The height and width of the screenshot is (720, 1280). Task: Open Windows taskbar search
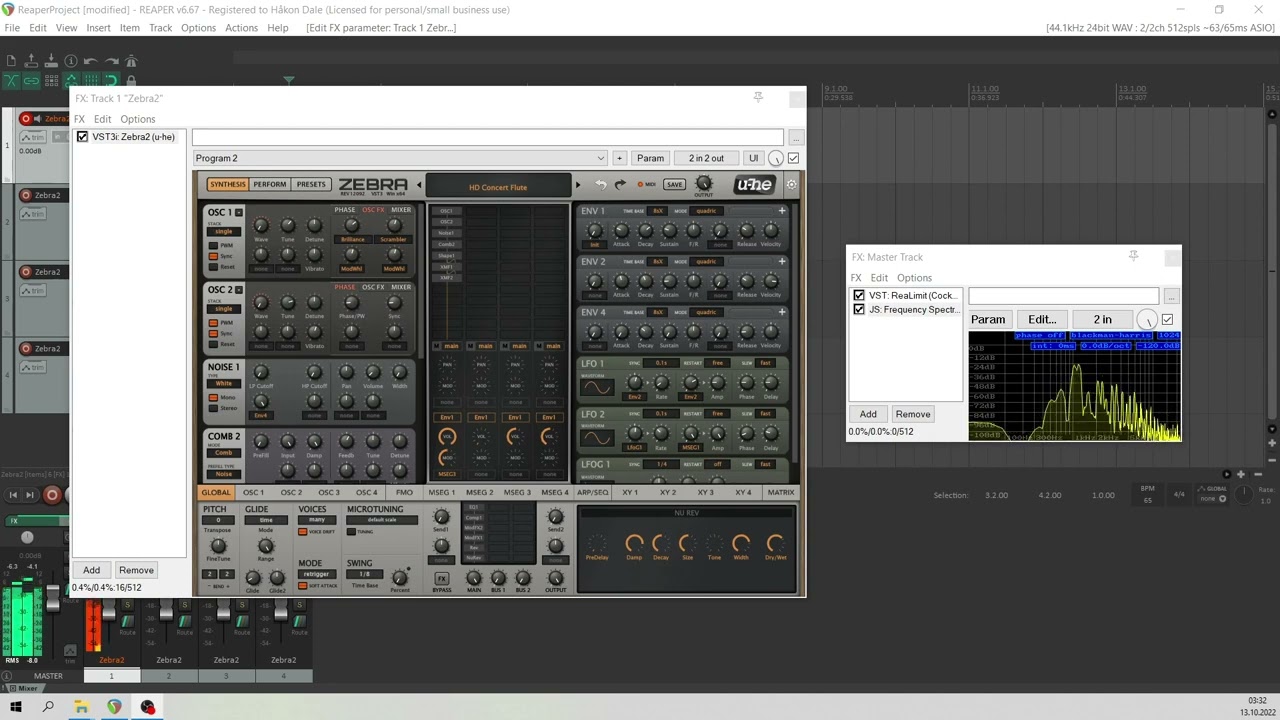(x=48, y=707)
